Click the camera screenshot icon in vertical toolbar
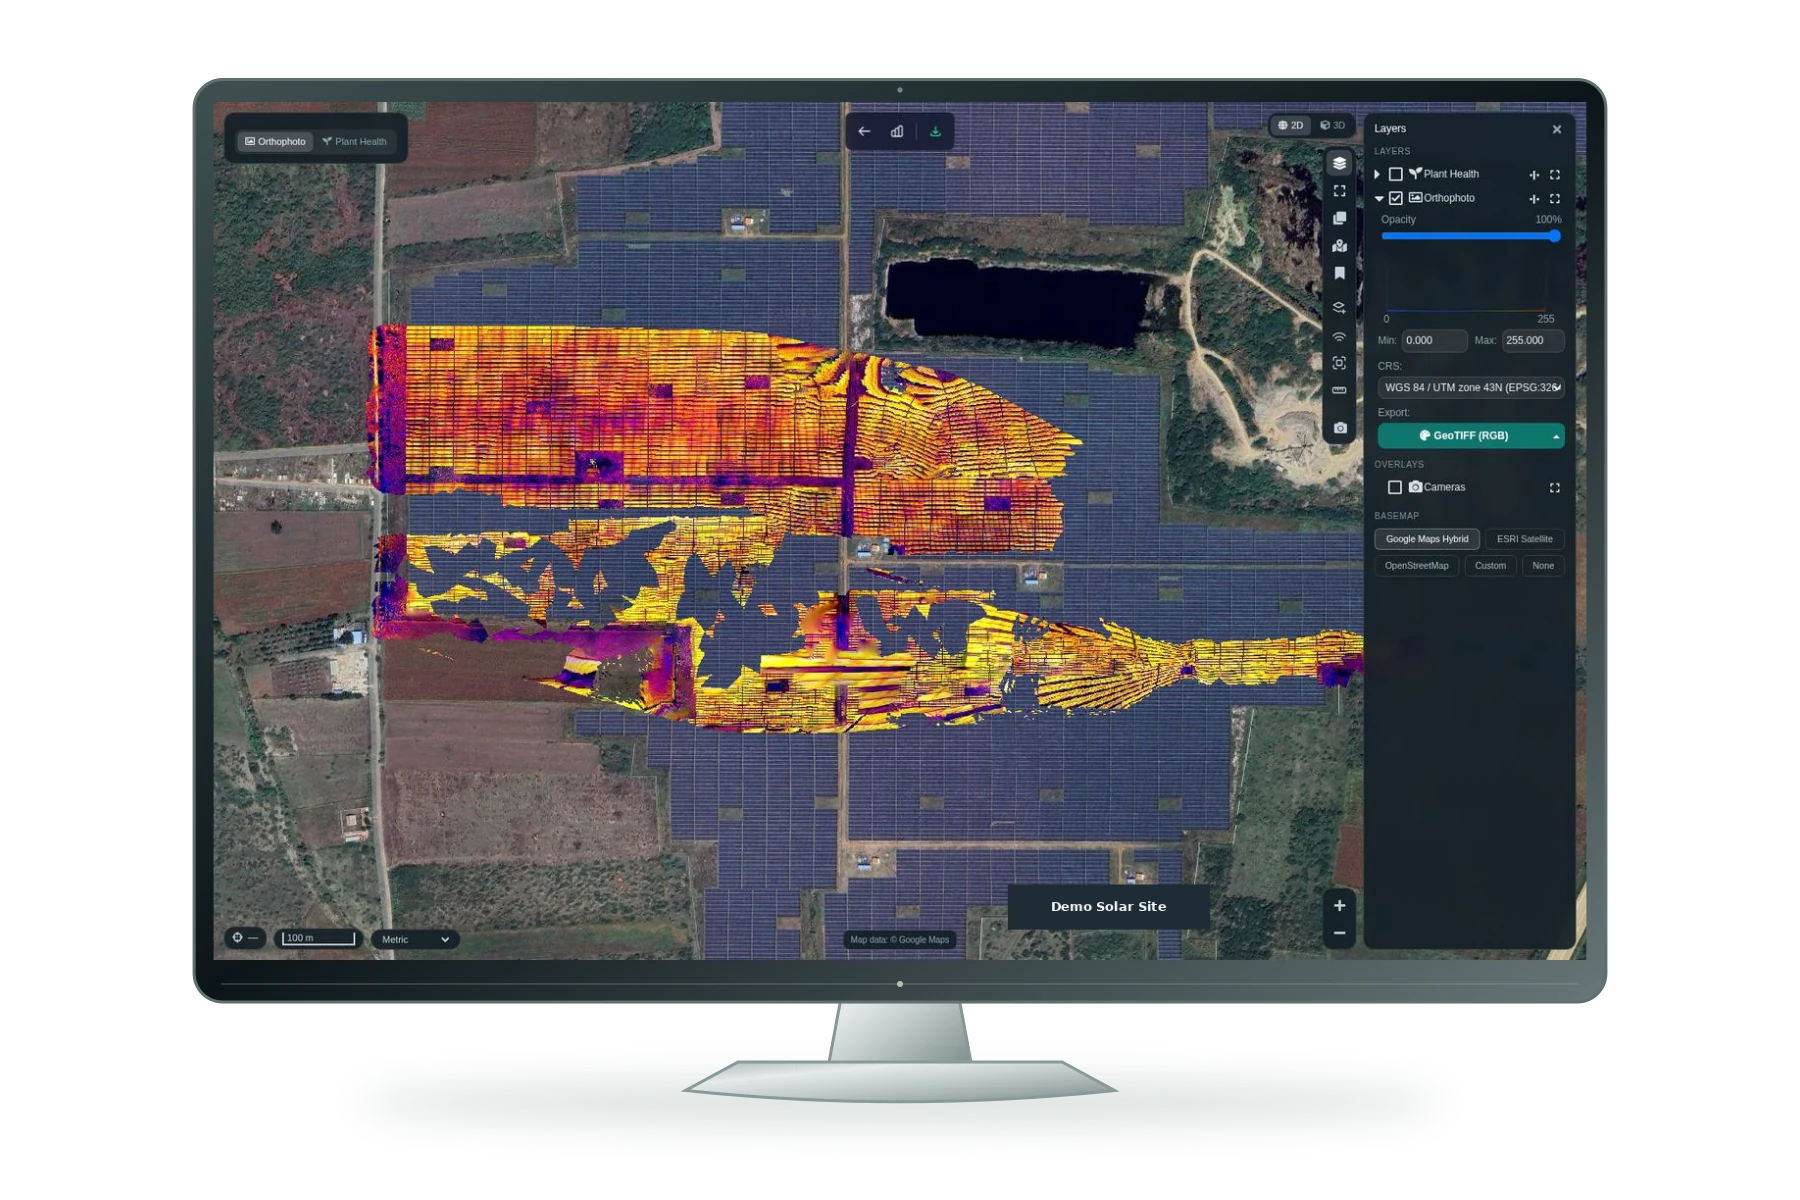This screenshot has width=1800, height=1200. click(1340, 428)
